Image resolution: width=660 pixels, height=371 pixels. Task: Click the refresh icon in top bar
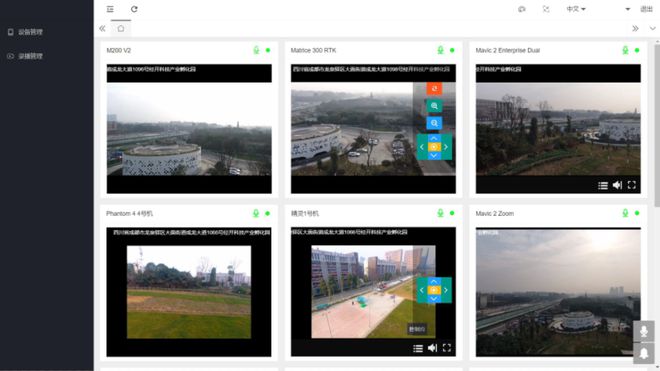(x=134, y=9)
